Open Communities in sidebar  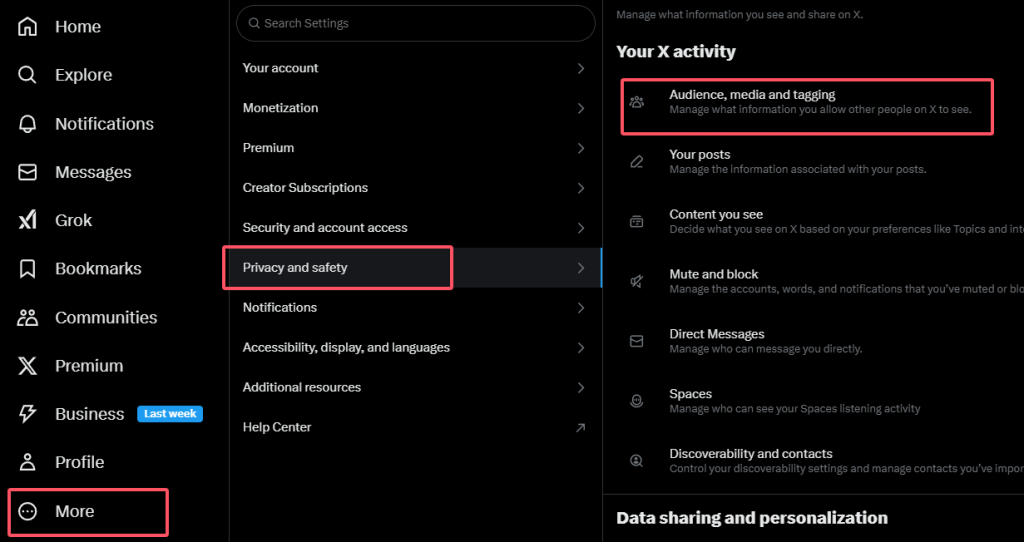tap(106, 317)
